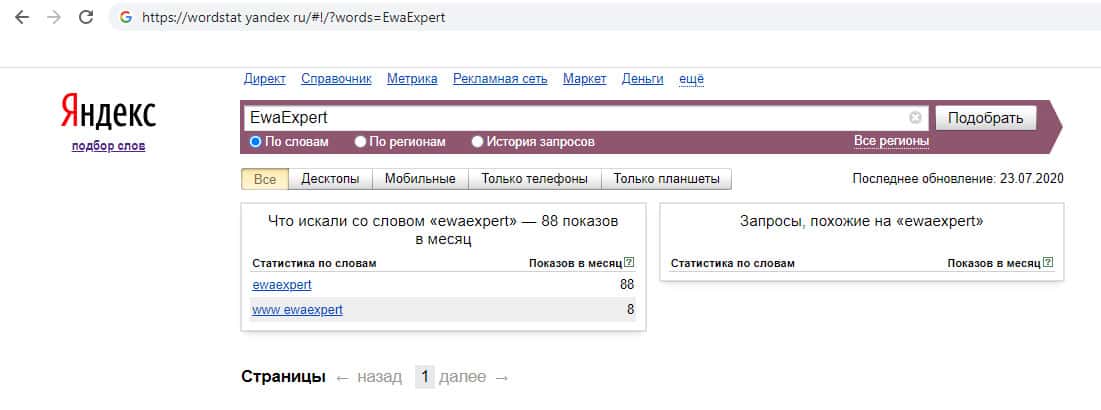Click the browser forward arrow
The width and height of the screenshot is (1101, 410).
tap(54, 18)
